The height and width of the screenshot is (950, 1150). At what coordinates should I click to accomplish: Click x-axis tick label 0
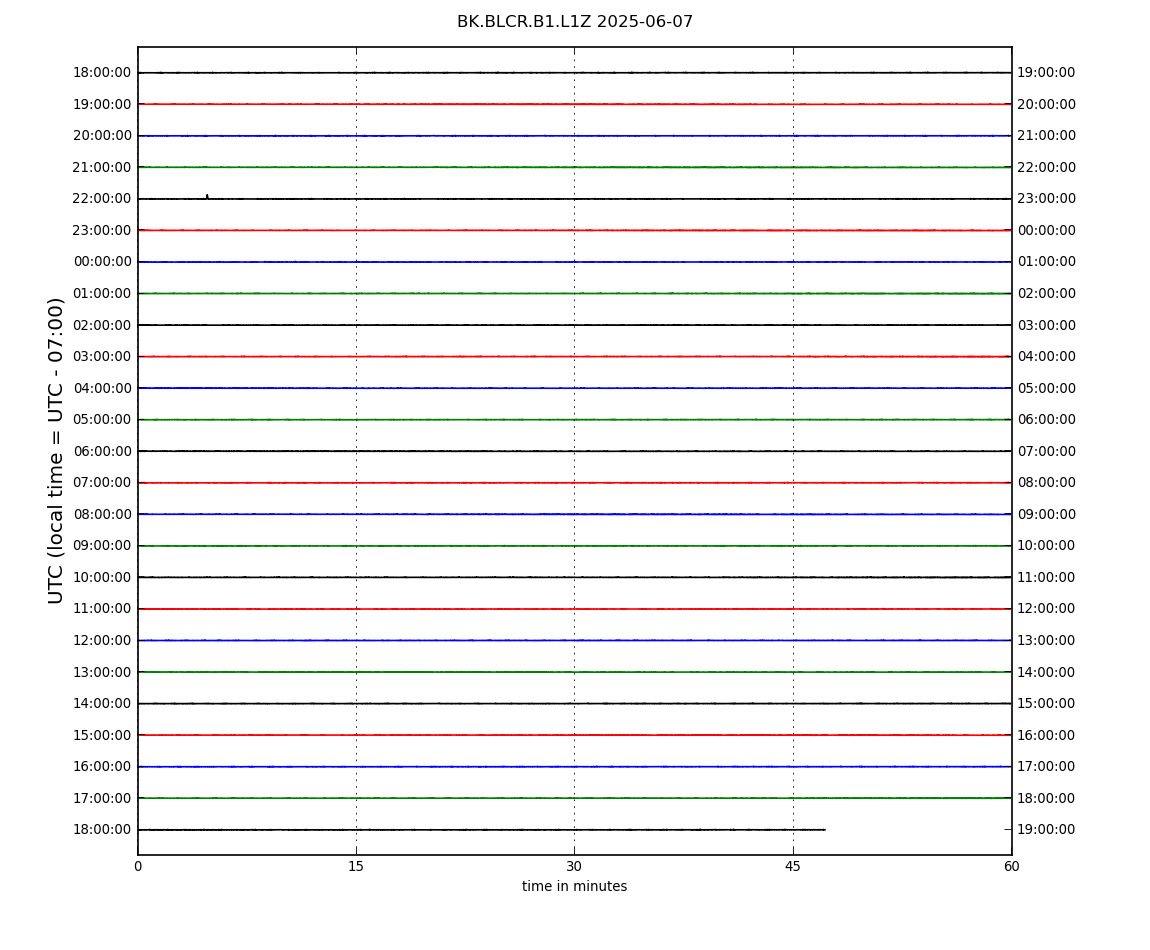click(x=138, y=866)
